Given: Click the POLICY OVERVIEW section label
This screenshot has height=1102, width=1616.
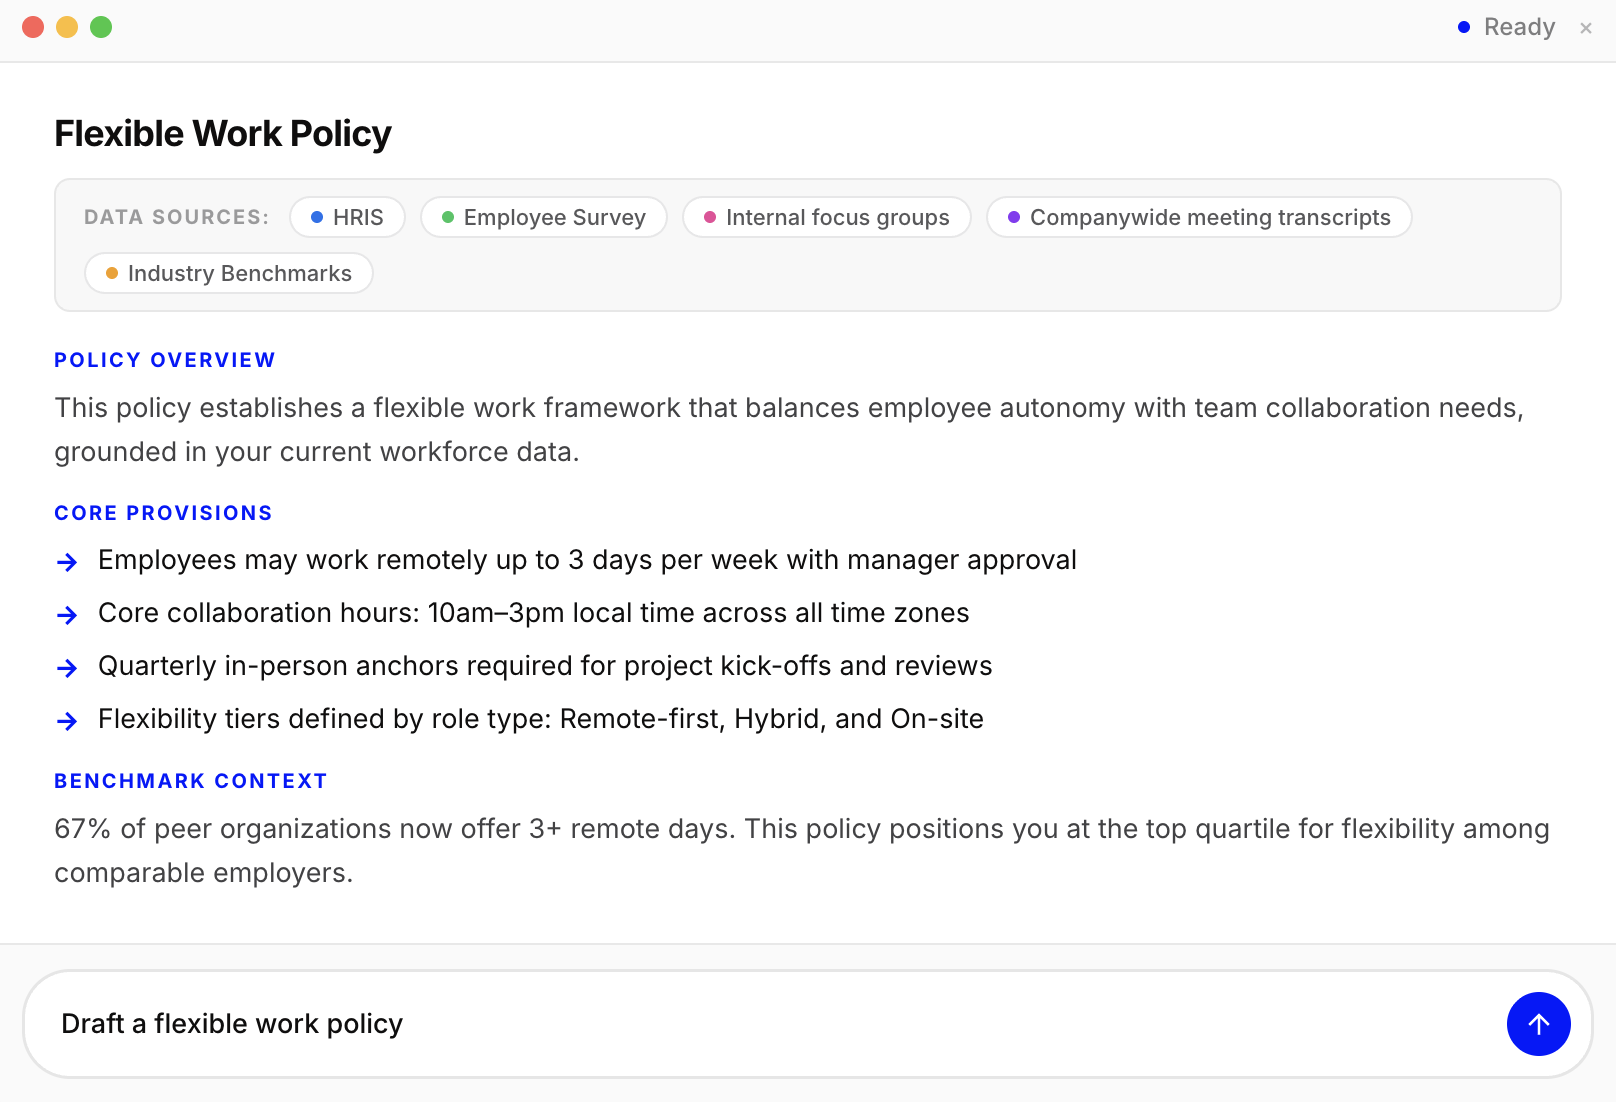Looking at the screenshot, I should click(x=165, y=360).
